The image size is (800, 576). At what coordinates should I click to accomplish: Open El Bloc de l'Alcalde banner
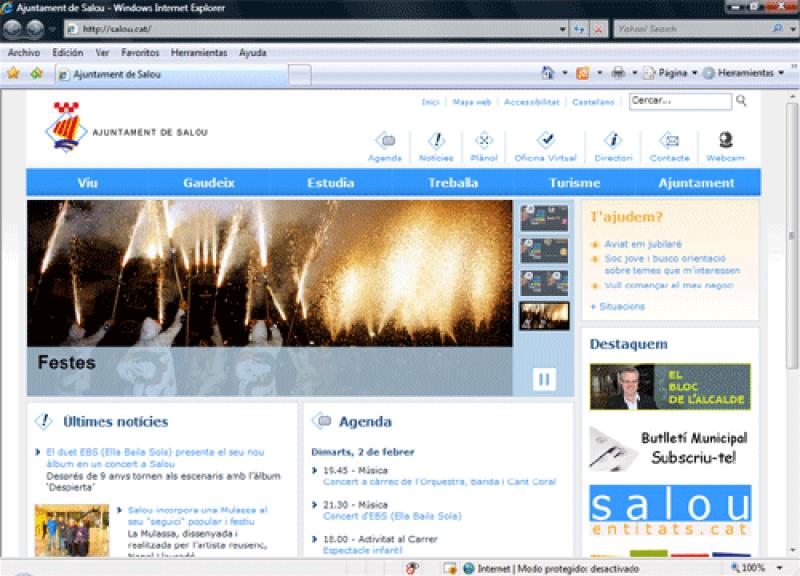click(x=669, y=387)
